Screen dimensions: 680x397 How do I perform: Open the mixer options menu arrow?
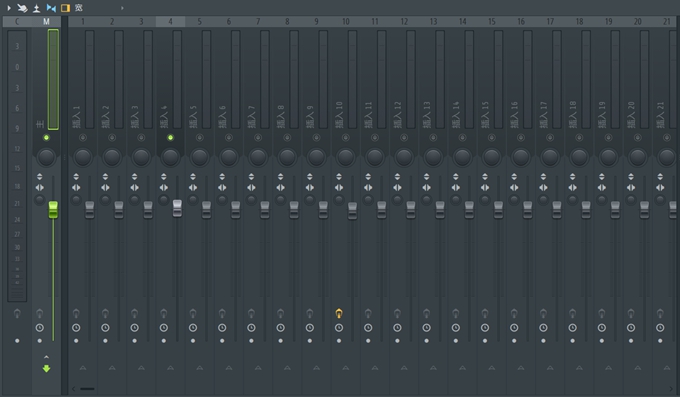click(9, 8)
